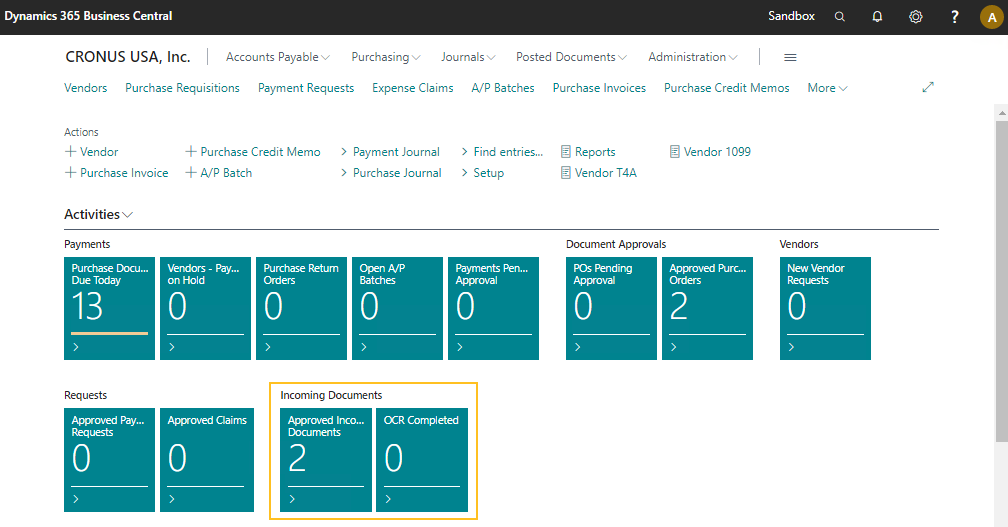Open the search magnifier icon
This screenshot has width=1008, height=527.
(x=840, y=17)
